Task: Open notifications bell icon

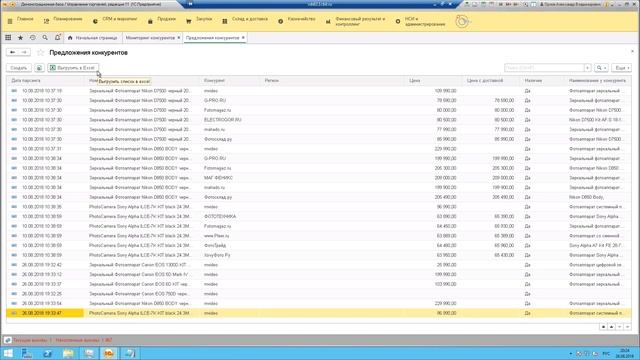Action: click(58, 38)
